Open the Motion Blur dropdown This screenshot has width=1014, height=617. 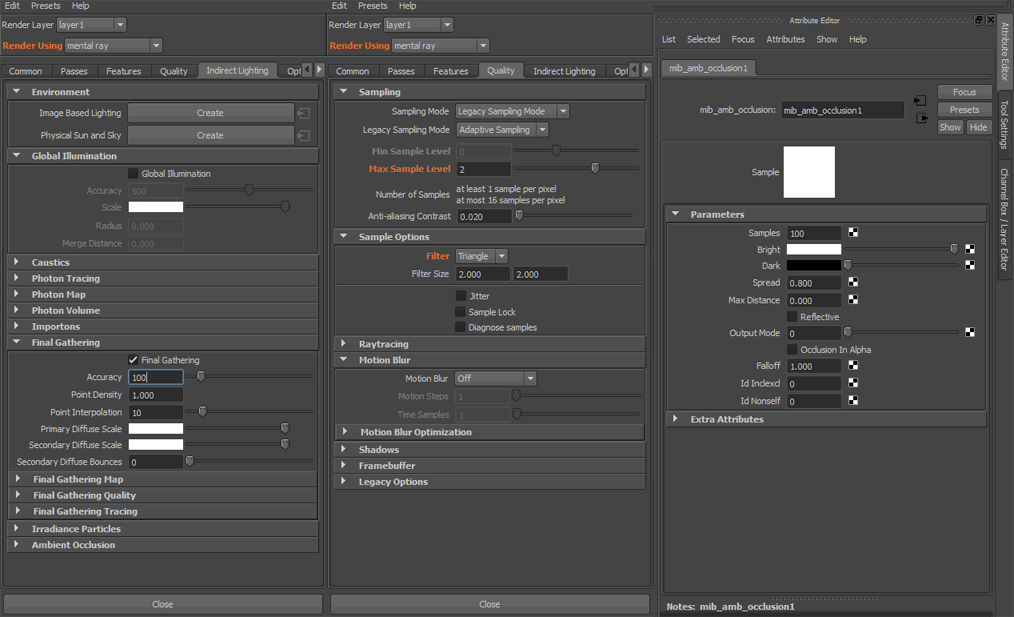tap(495, 378)
